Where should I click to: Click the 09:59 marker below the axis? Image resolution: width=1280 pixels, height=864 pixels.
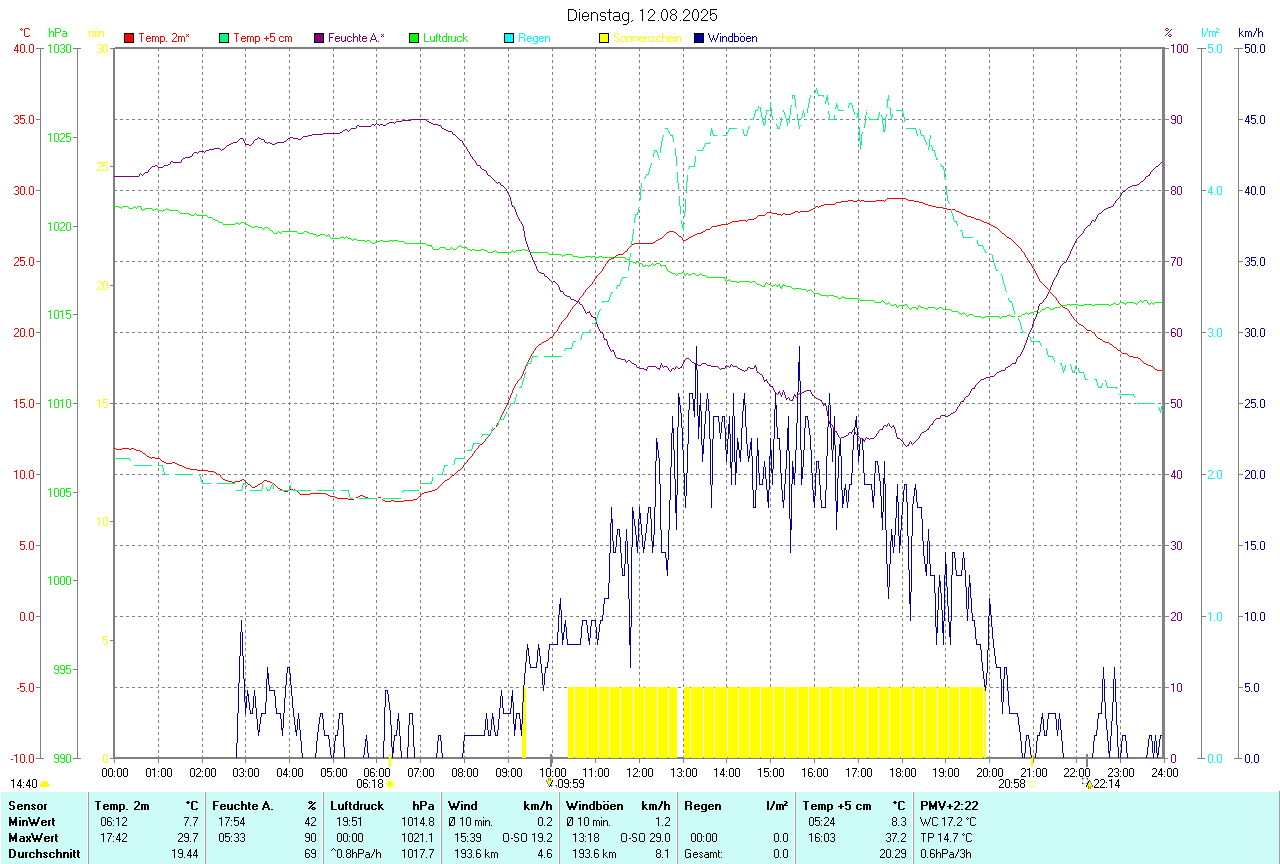(549, 784)
